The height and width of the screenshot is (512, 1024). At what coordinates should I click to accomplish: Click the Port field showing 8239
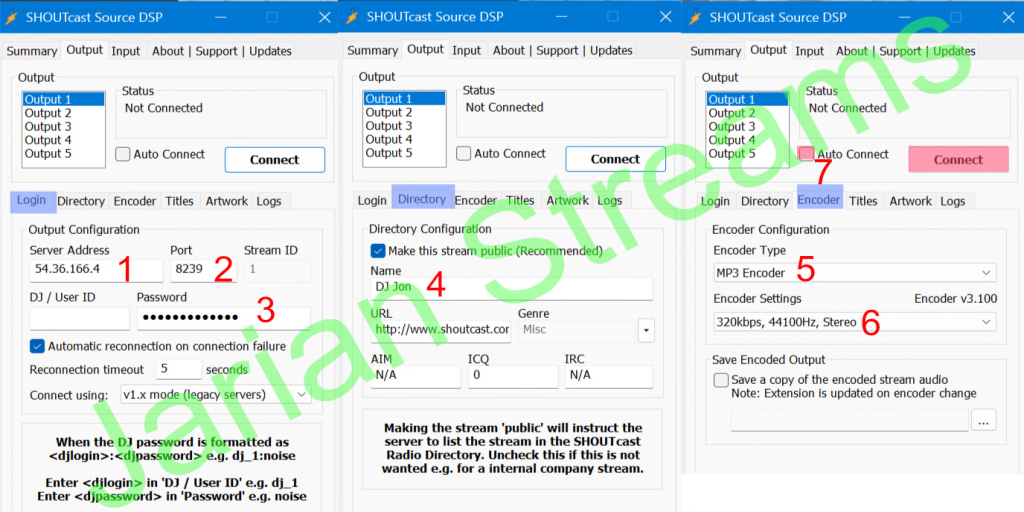[200, 271]
